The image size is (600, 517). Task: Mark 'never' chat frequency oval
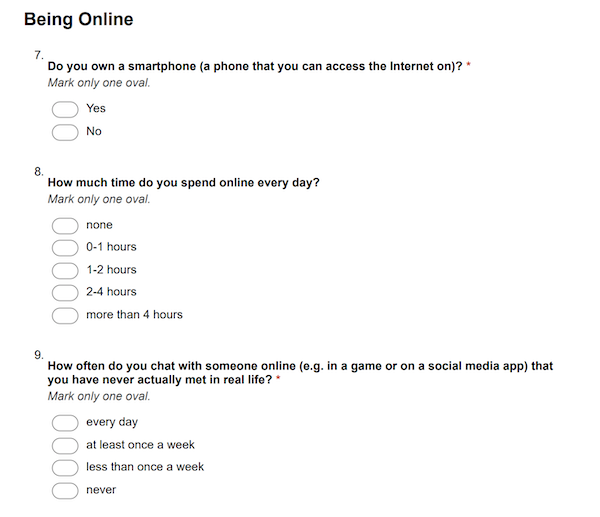[x=65, y=491]
